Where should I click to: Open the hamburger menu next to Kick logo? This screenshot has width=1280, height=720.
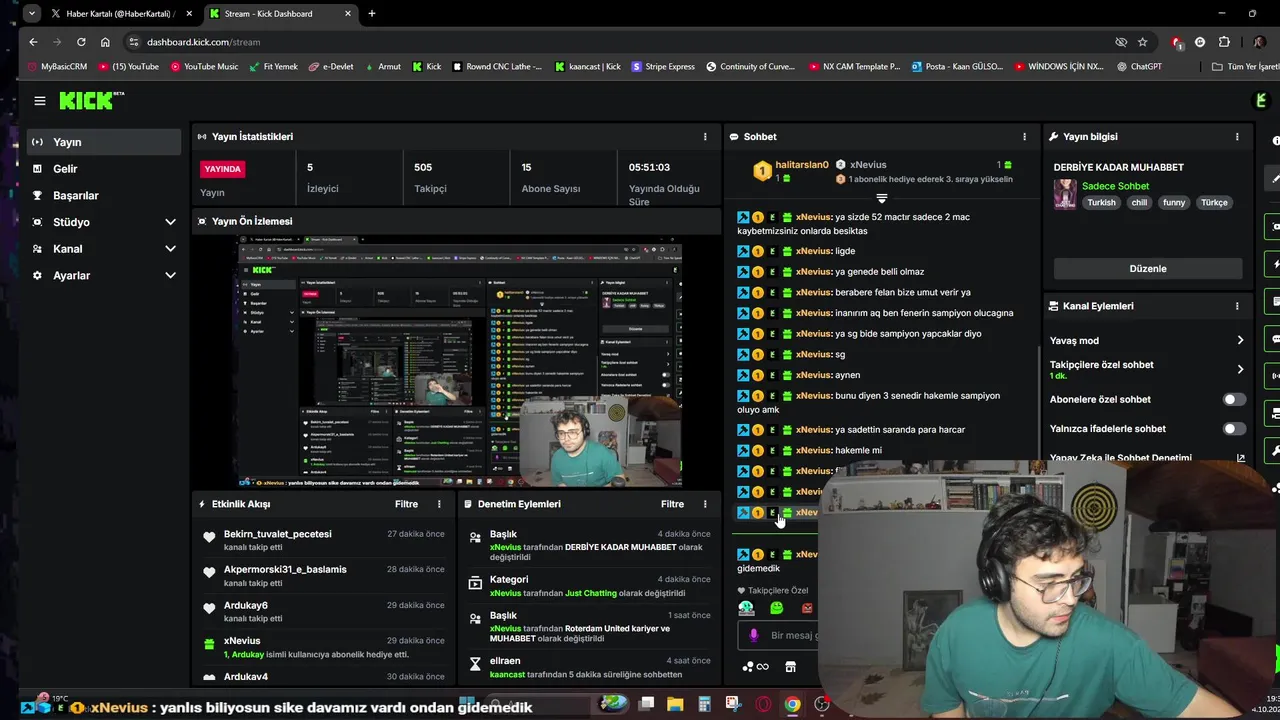(x=40, y=101)
